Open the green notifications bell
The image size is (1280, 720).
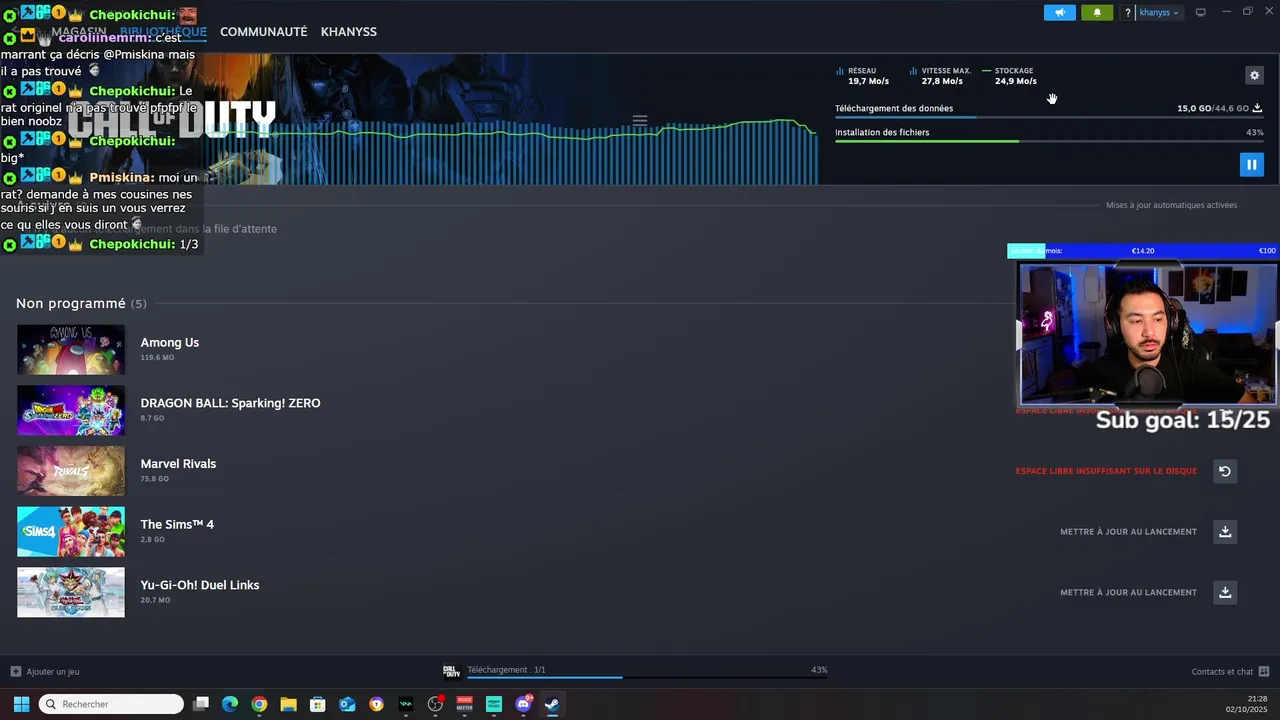[x=1097, y=13]
